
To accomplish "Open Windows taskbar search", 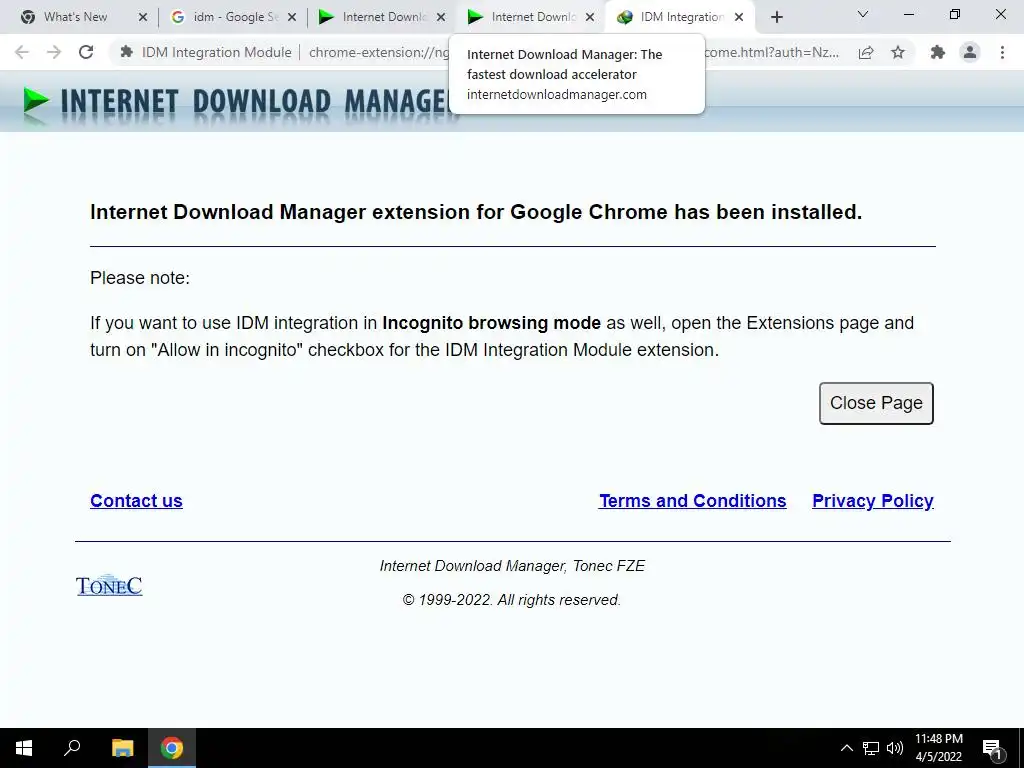I will click(72, 748).
